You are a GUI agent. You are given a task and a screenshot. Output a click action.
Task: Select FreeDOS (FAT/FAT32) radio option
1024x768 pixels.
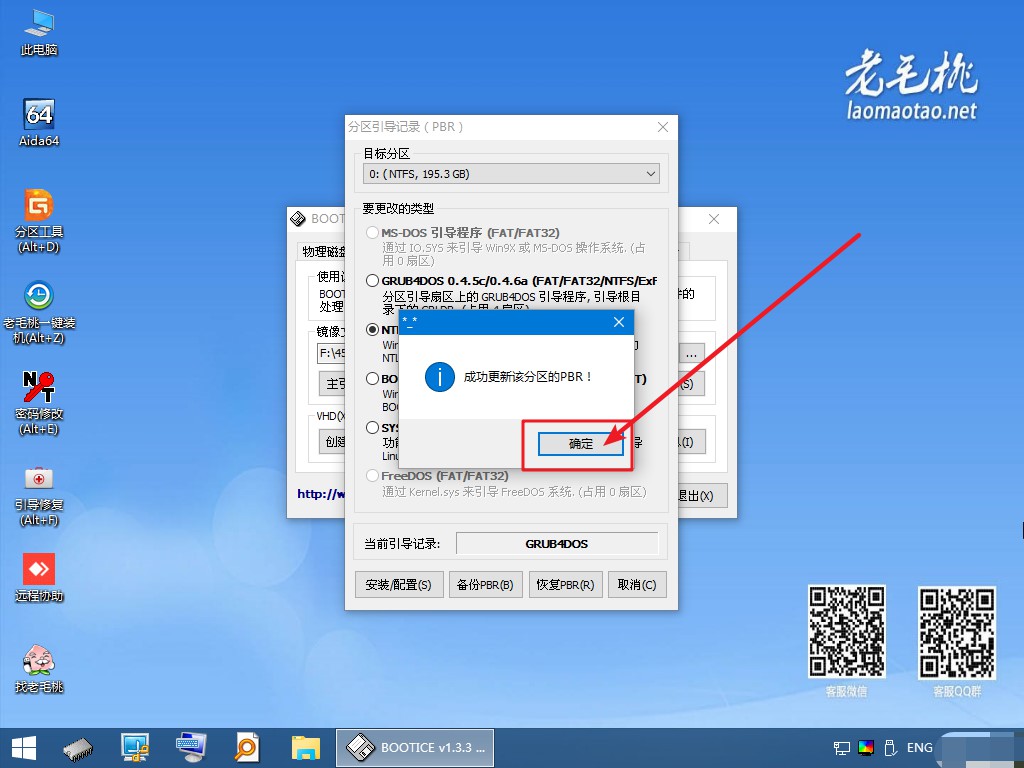[372, 476]
